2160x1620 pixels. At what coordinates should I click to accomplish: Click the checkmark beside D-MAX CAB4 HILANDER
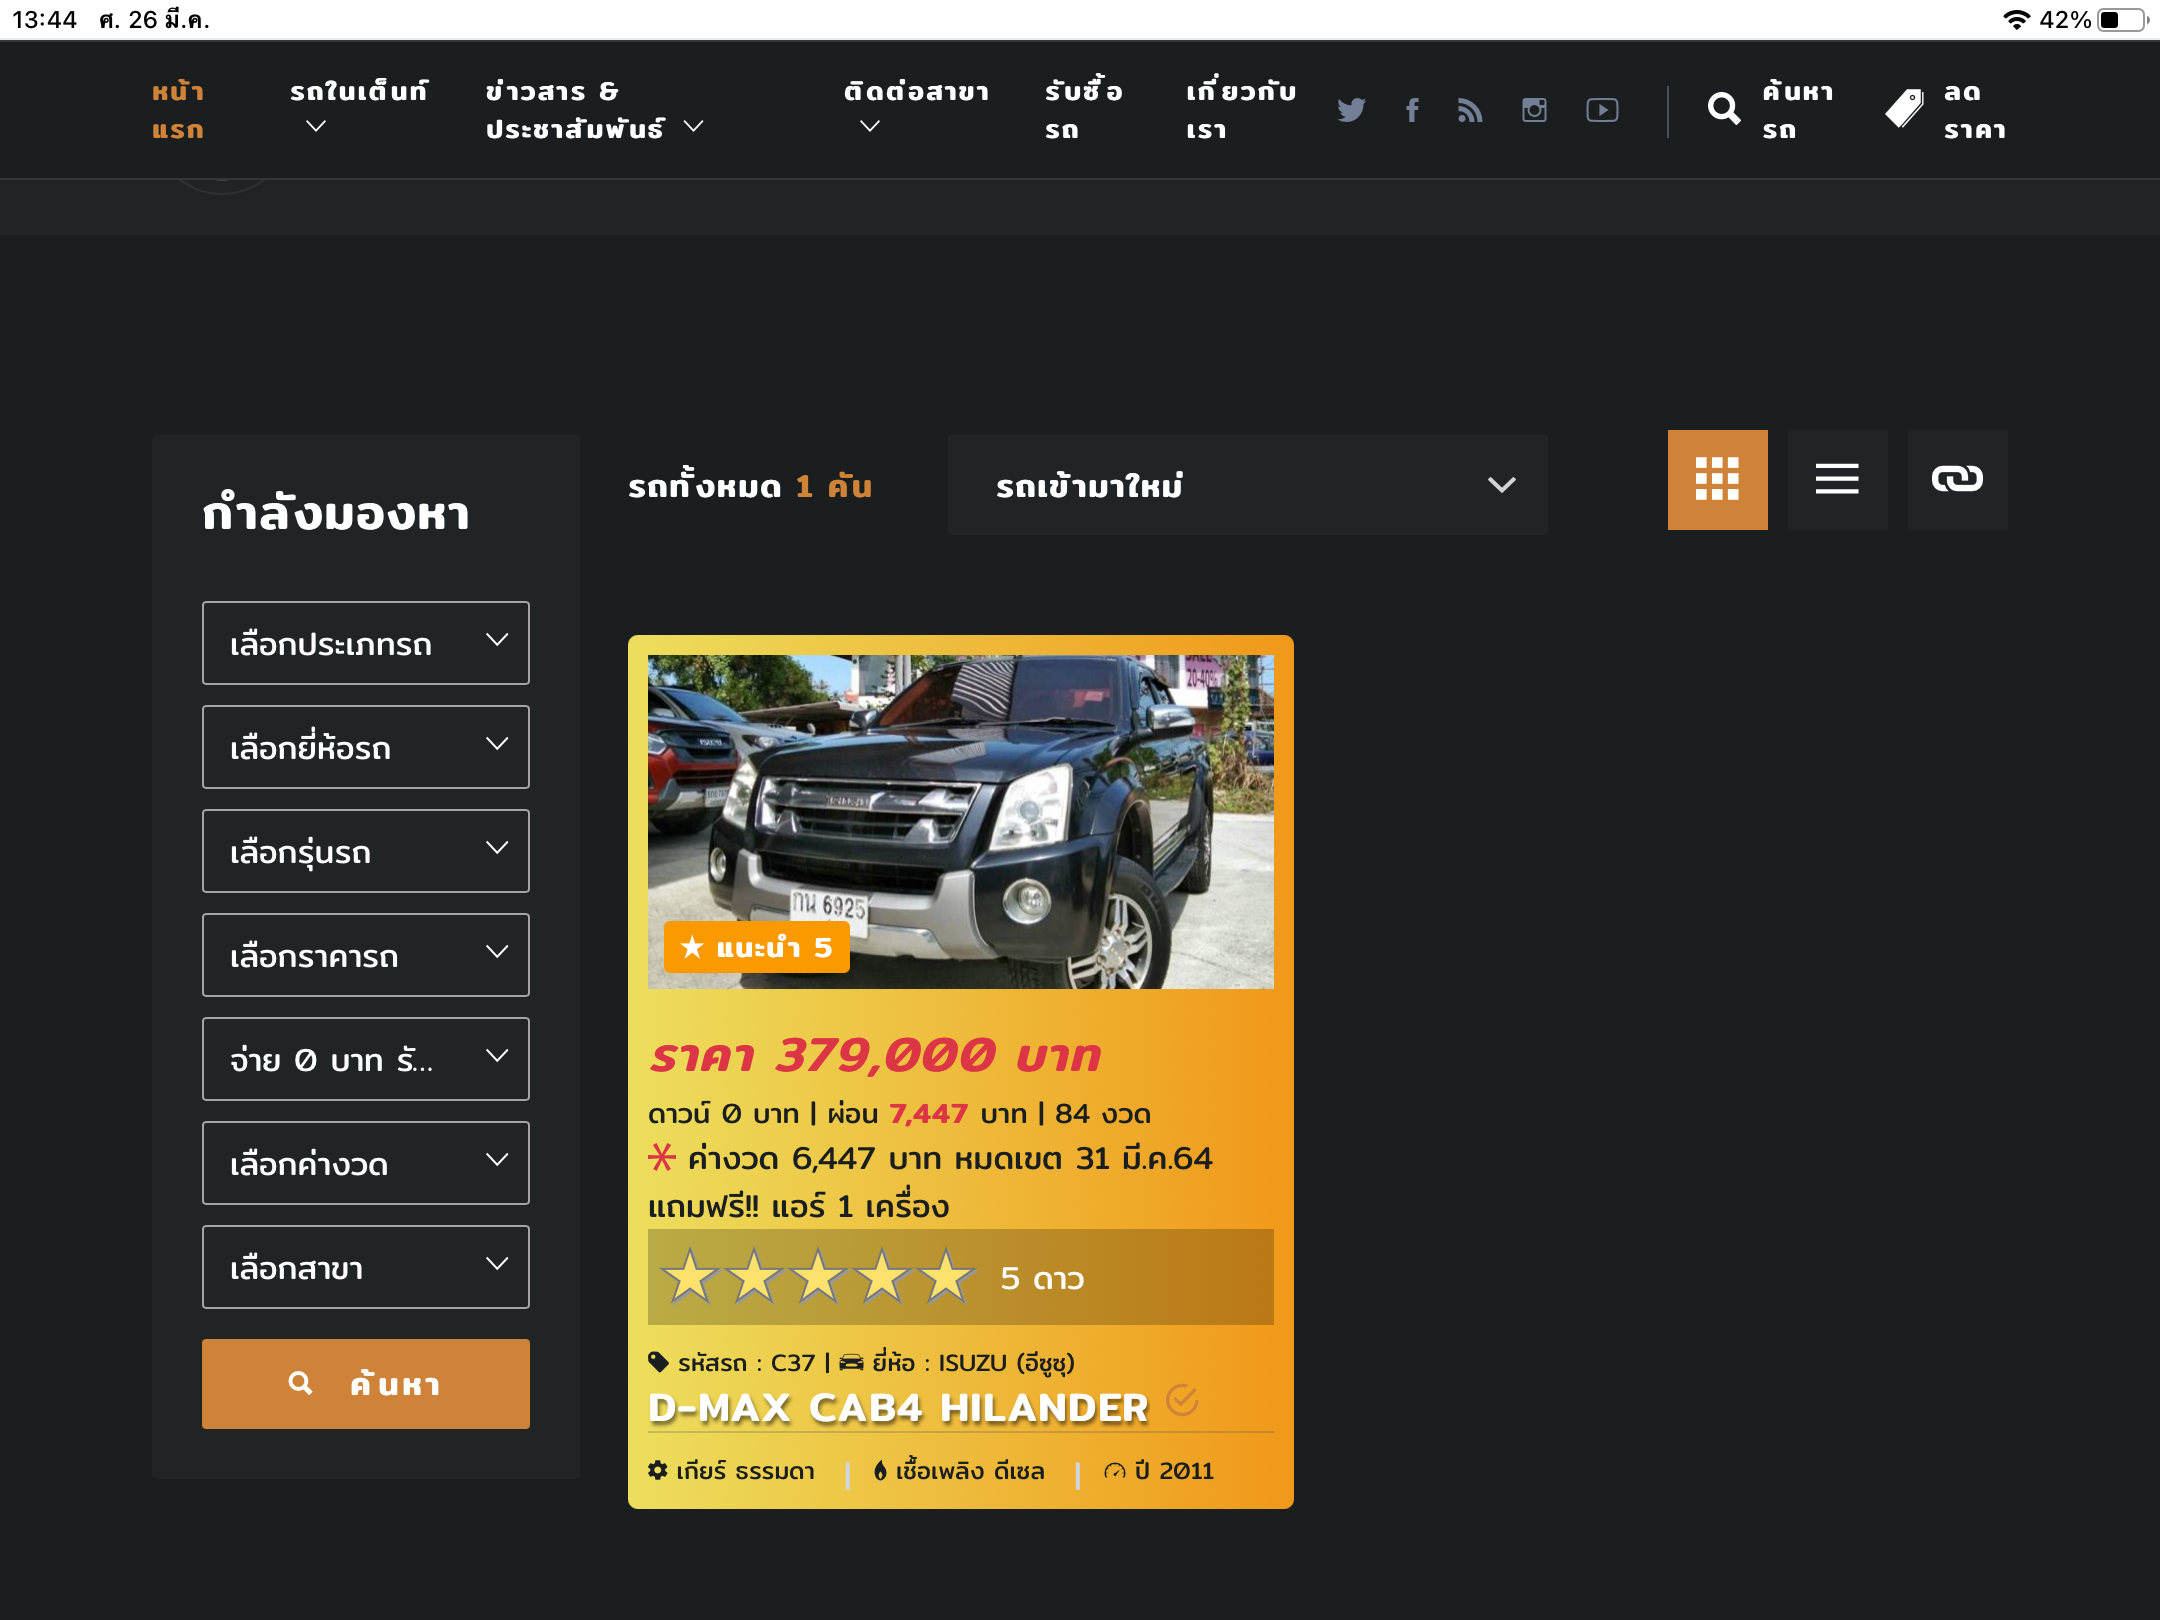point(1182,1400)
